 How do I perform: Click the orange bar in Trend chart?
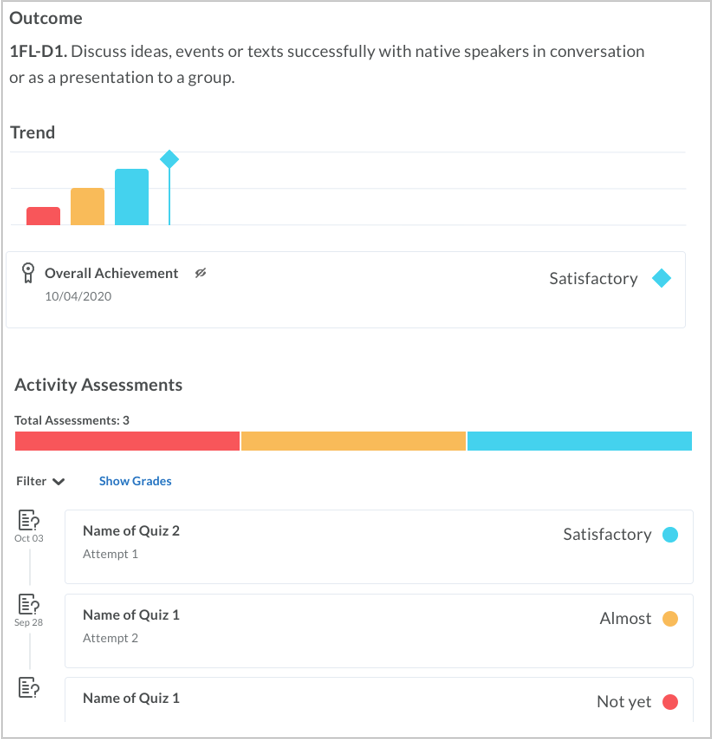[87, 207]
